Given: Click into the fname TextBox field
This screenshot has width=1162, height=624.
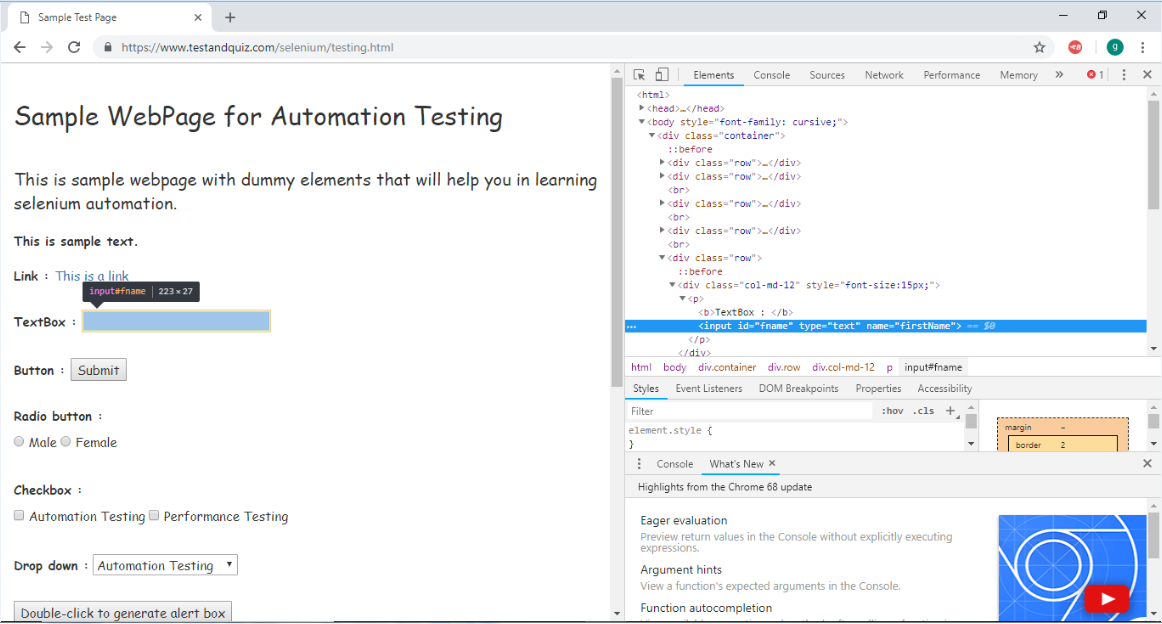Looking at the screenshot, I should tap(176, 321).
